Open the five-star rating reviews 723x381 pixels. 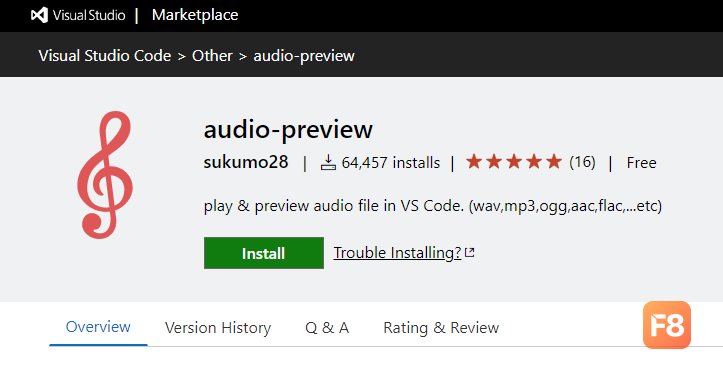click(514, 162)
